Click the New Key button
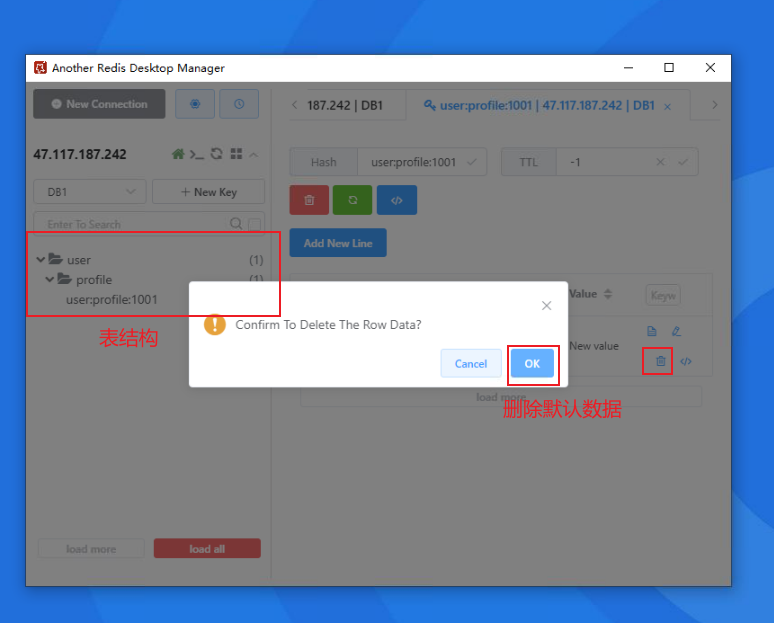Screen dimensions: 774x623 point(208,192)
